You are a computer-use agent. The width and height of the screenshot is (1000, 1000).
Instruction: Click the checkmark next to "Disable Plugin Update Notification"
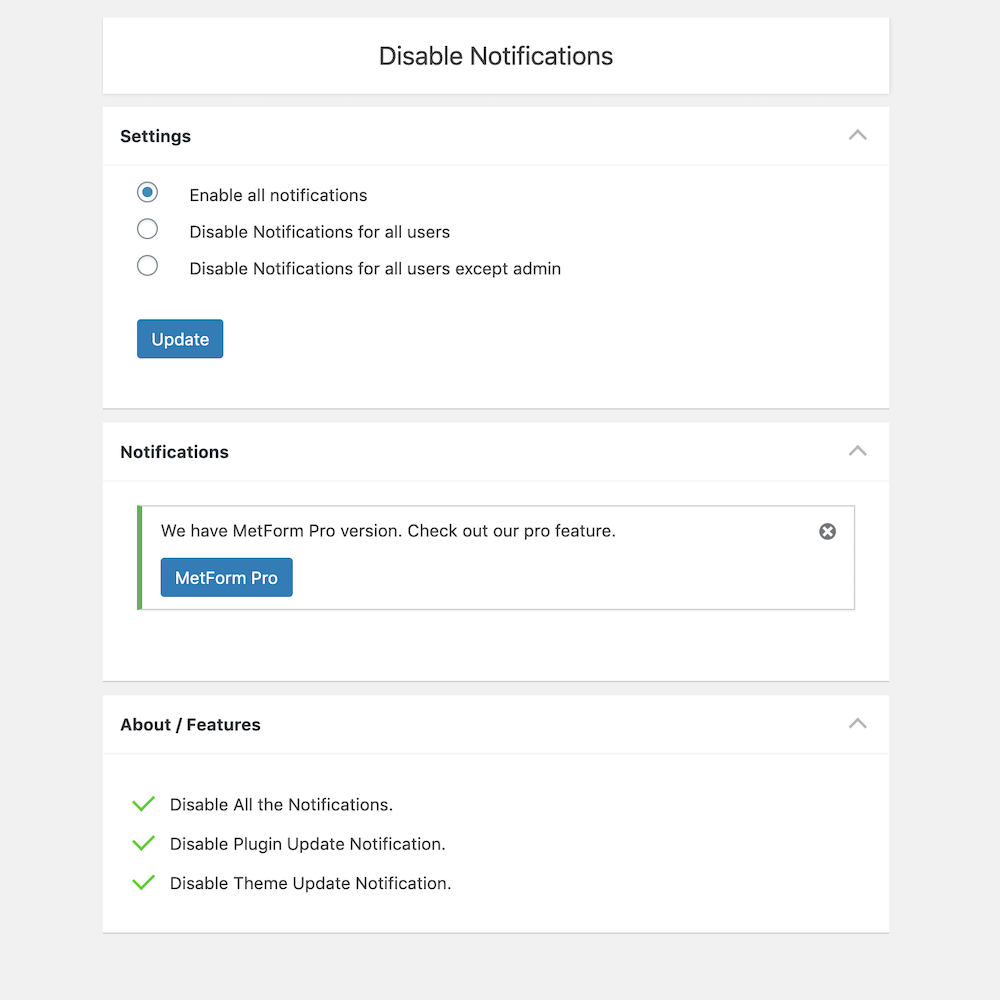[143, 842]
